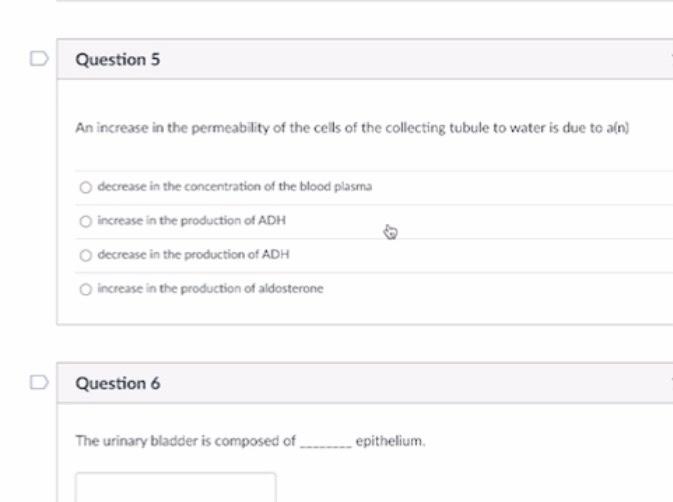Choose the increase in ADH production radio button
This screenshot has height=502, width=673.
pyautogui.click(x=86, y=221)
